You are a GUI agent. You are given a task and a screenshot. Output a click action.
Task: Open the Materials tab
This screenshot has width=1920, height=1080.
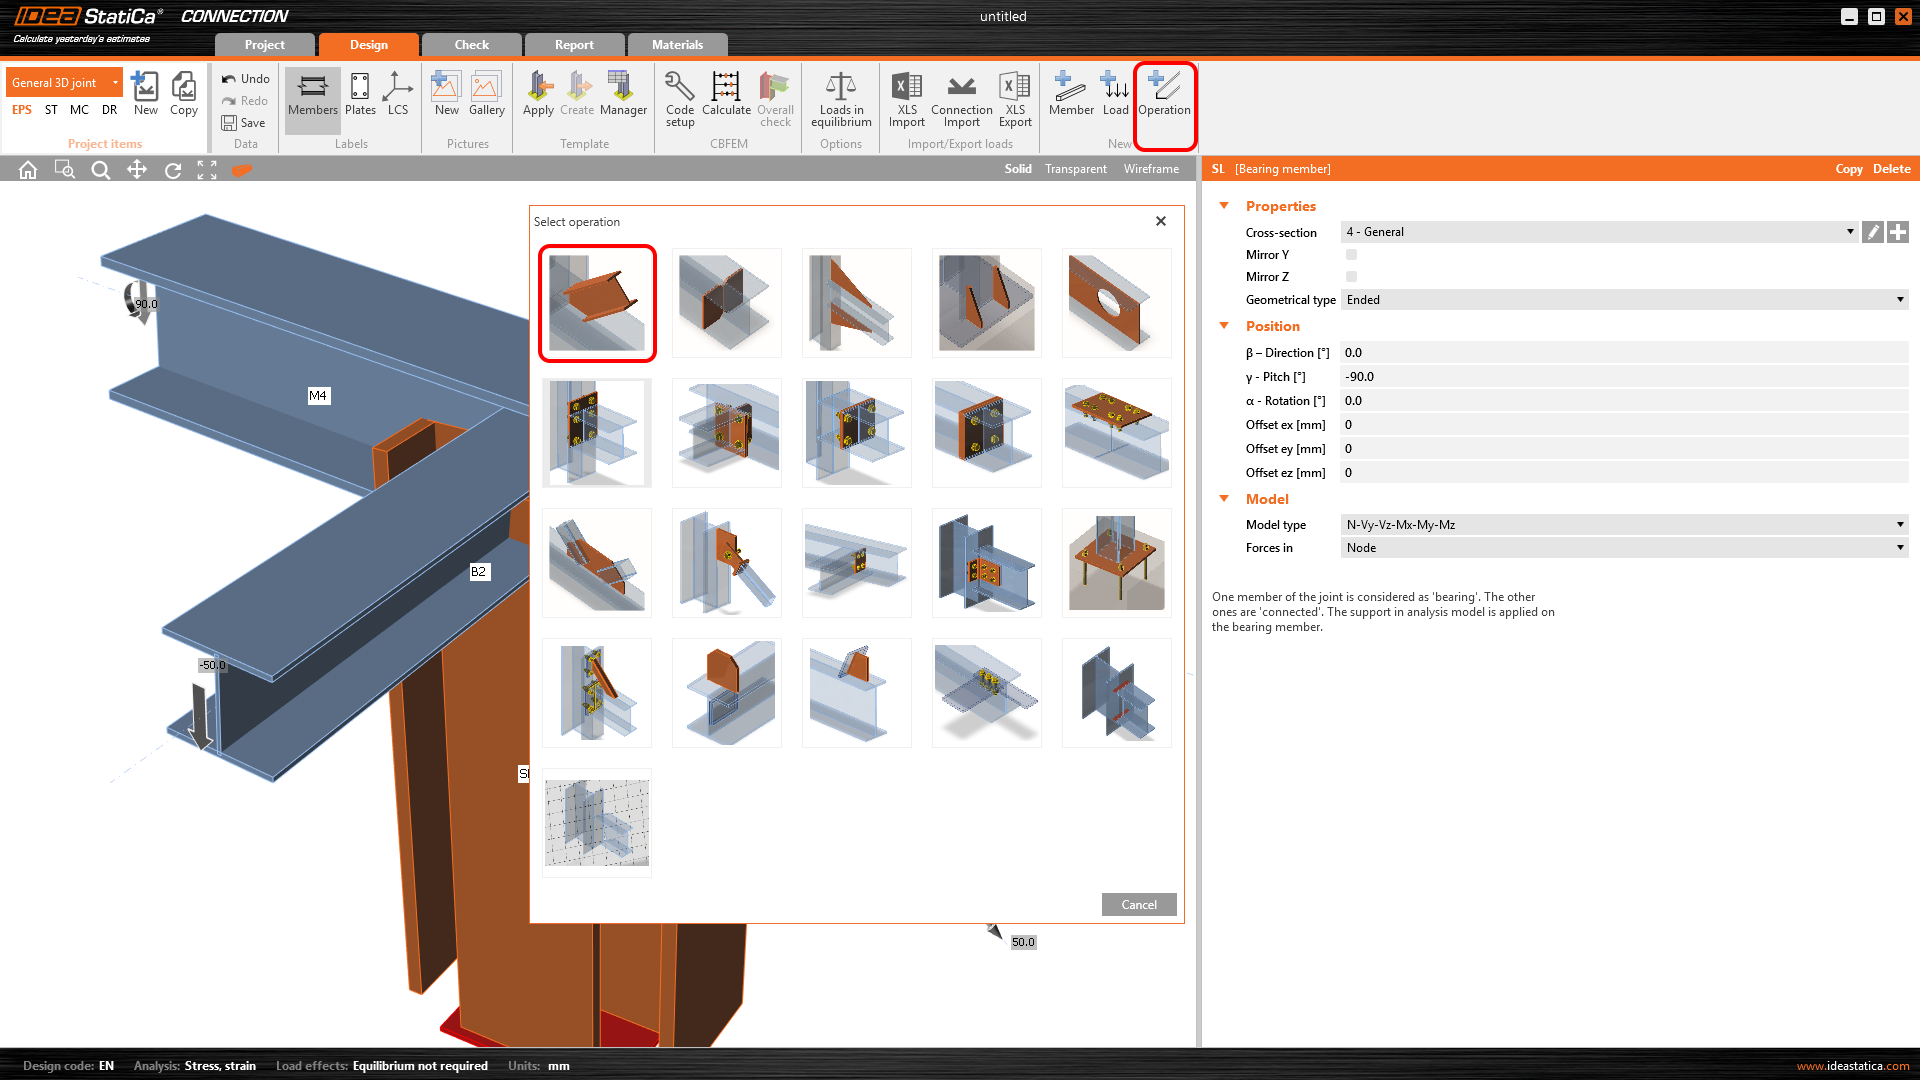click(677, 45)
